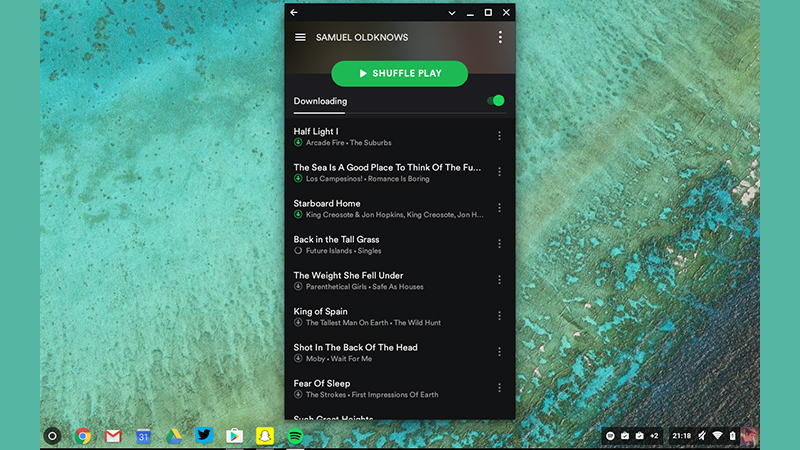
Task: Open options for Shot In The Back Of The Head
Action: tap(499, 352)
